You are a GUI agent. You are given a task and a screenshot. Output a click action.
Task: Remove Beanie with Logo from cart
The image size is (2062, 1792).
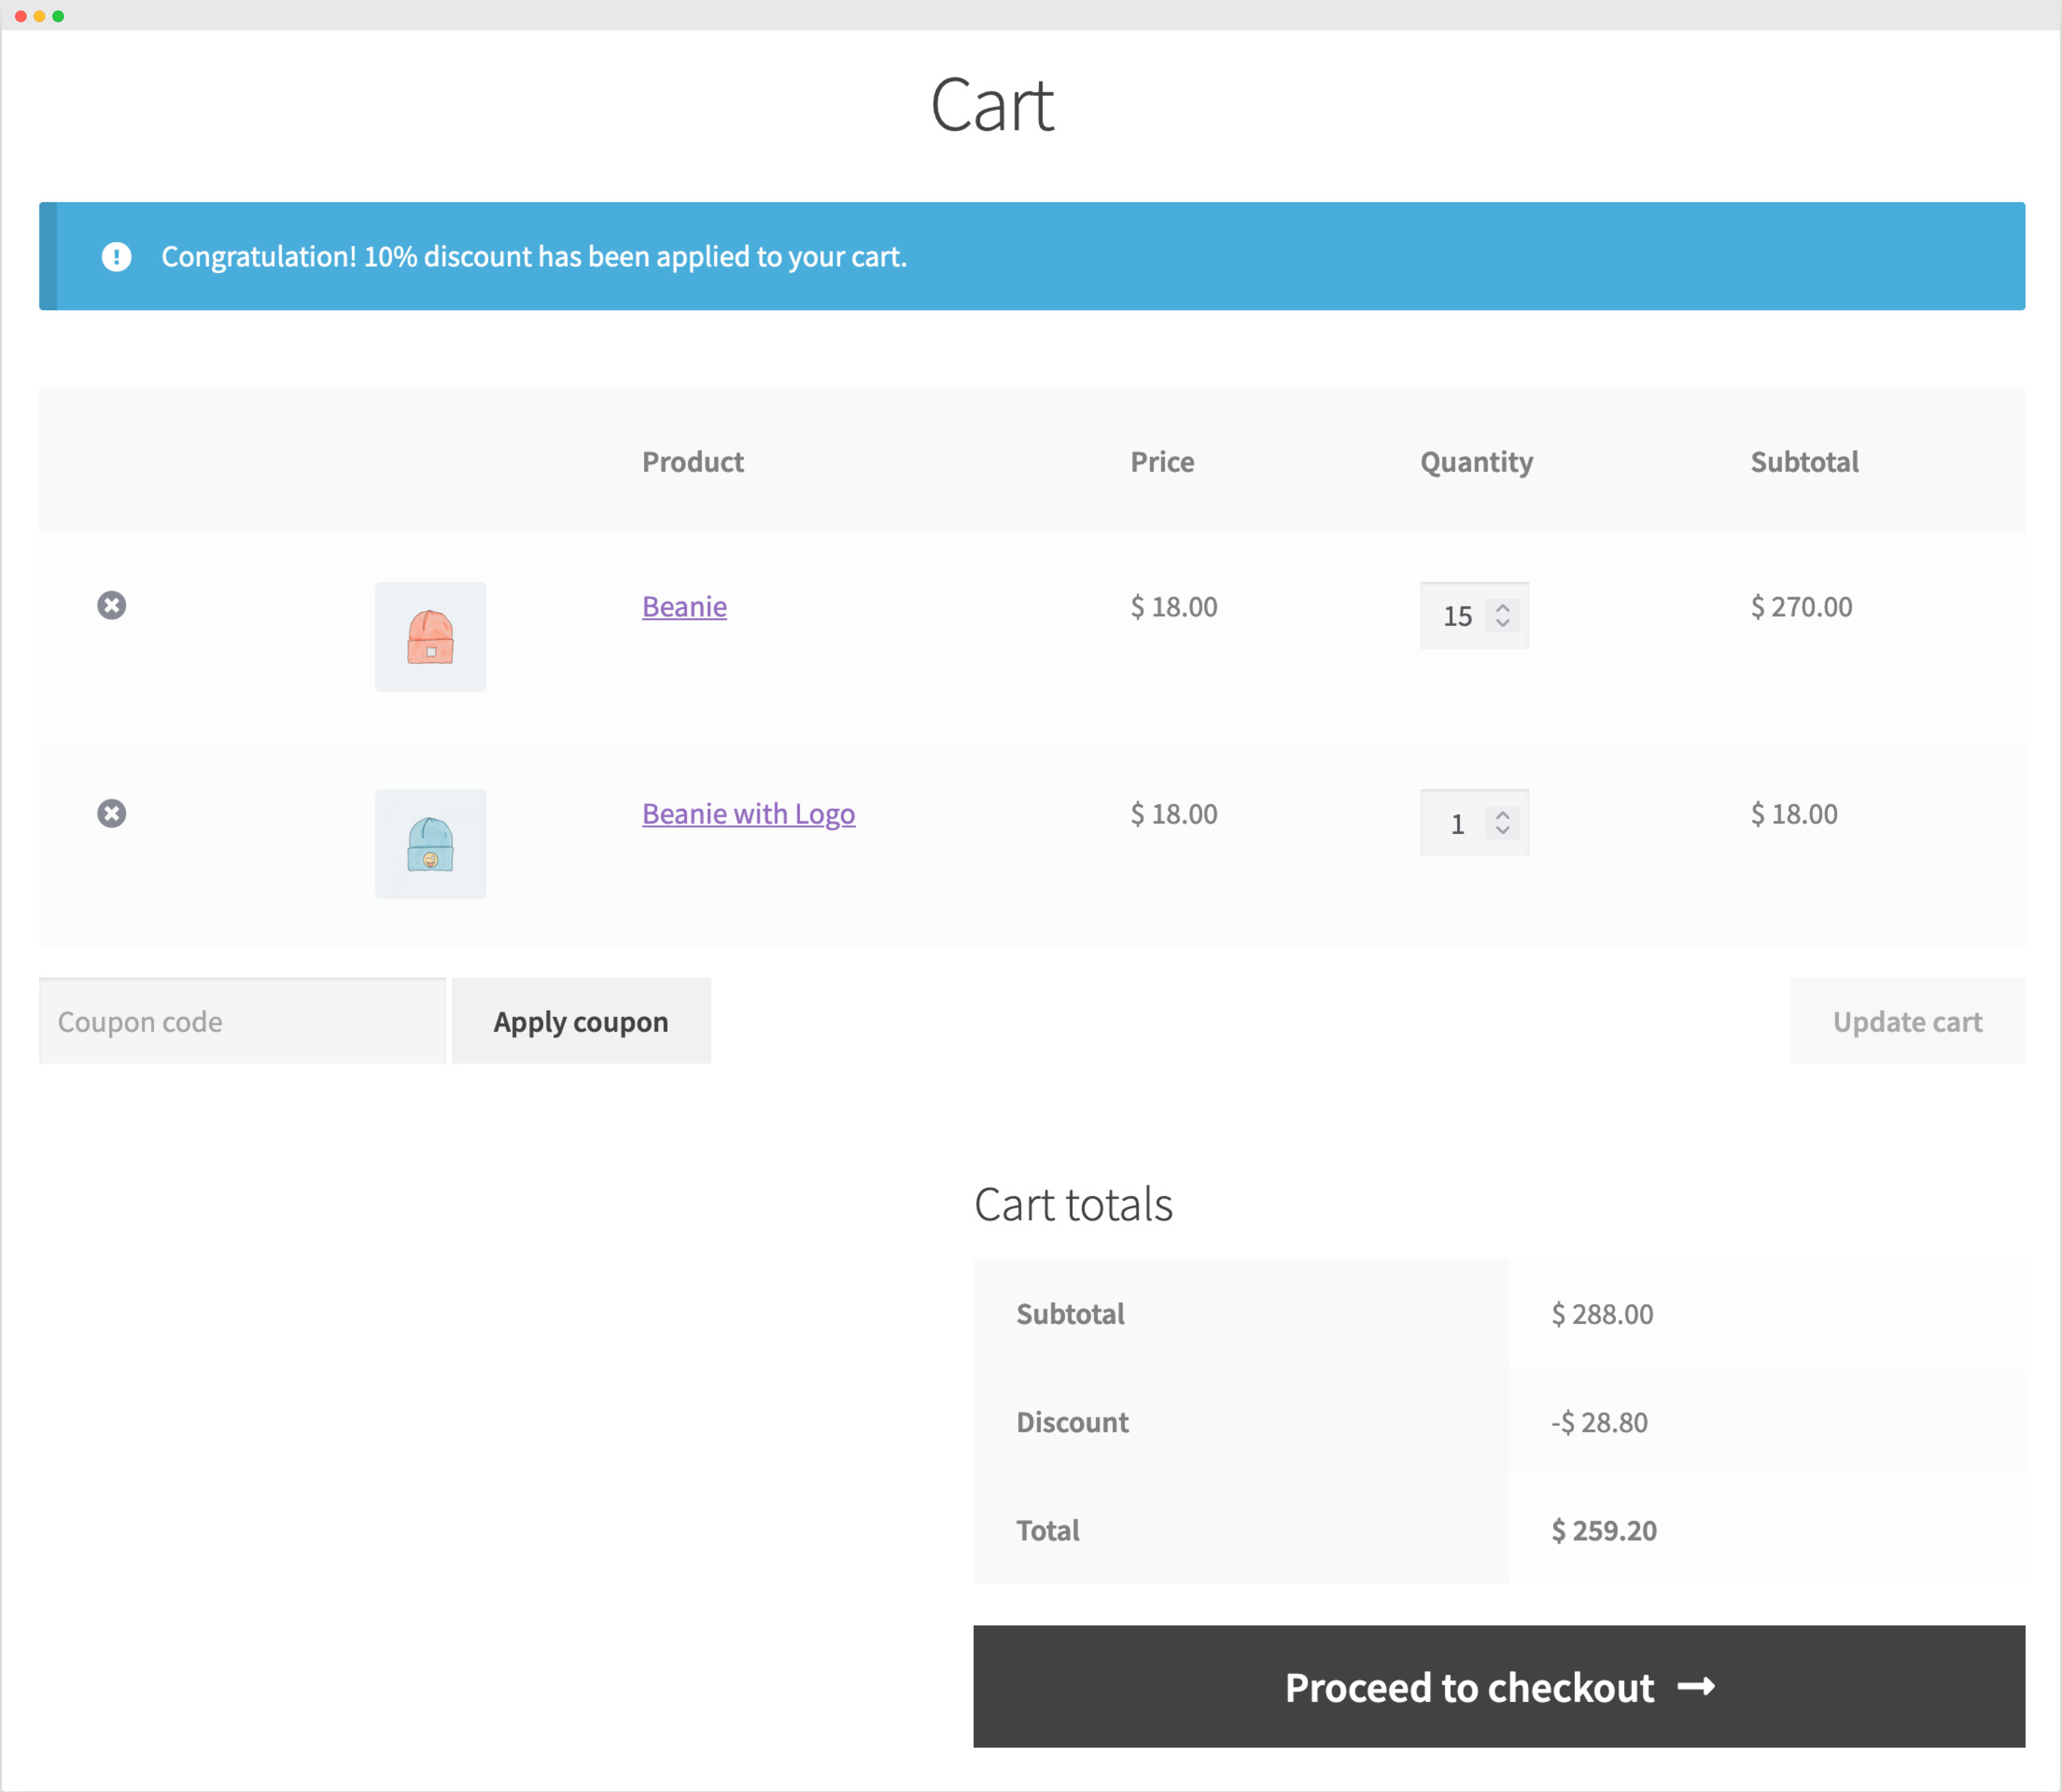(112, 813)
